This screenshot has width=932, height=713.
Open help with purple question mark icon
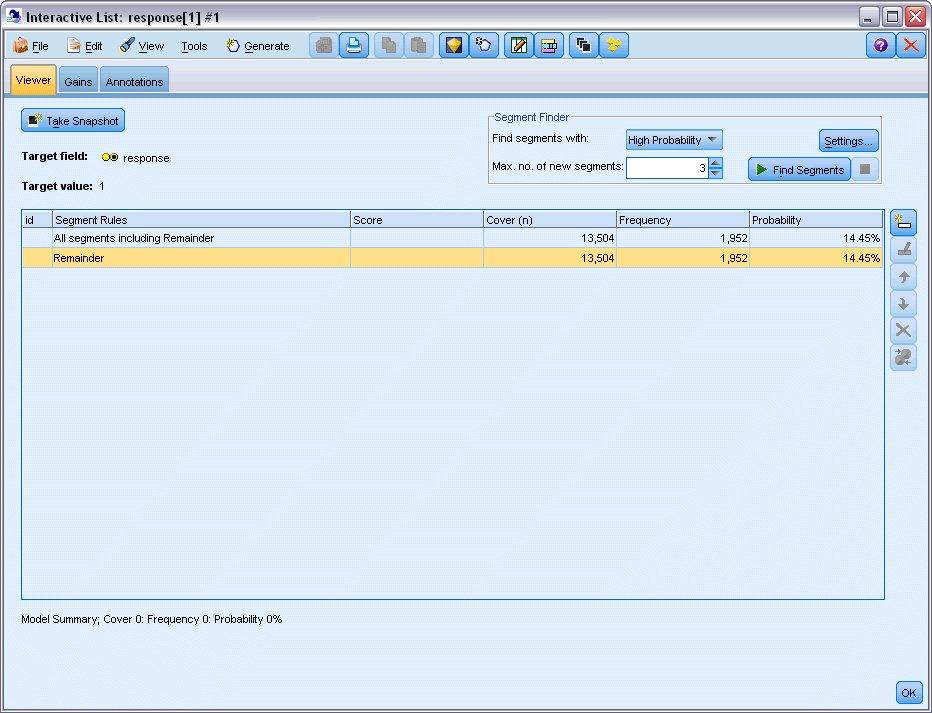point(881,45)
